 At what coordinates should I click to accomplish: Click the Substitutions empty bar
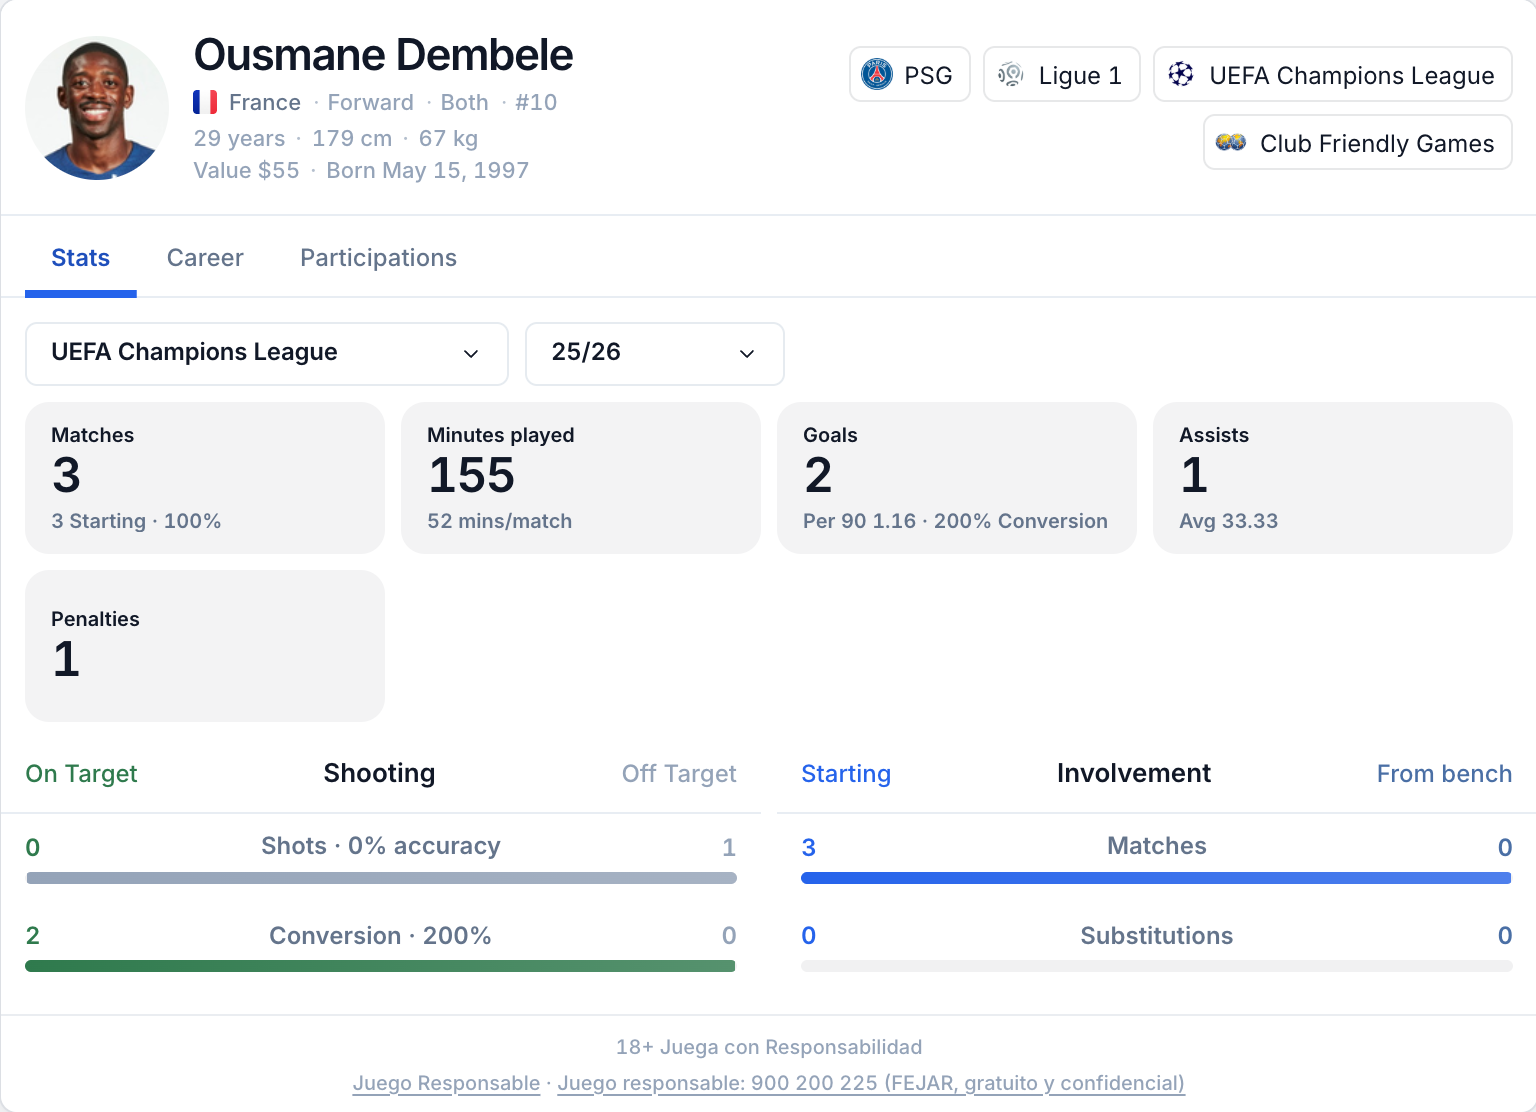tap(1156, 966)
